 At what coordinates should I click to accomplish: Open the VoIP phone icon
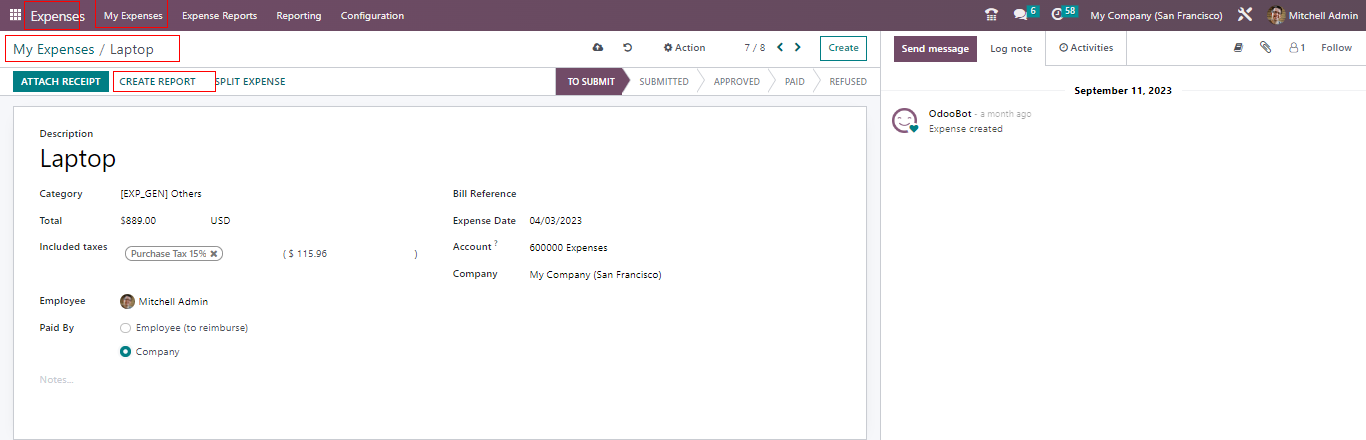(x=991, y=15)
